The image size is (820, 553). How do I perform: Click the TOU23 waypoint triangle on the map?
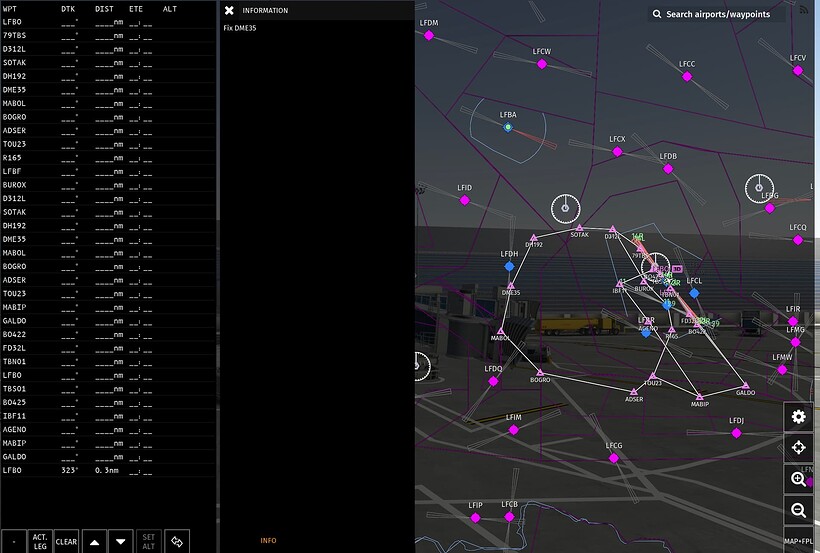click(x=652, y=377)
